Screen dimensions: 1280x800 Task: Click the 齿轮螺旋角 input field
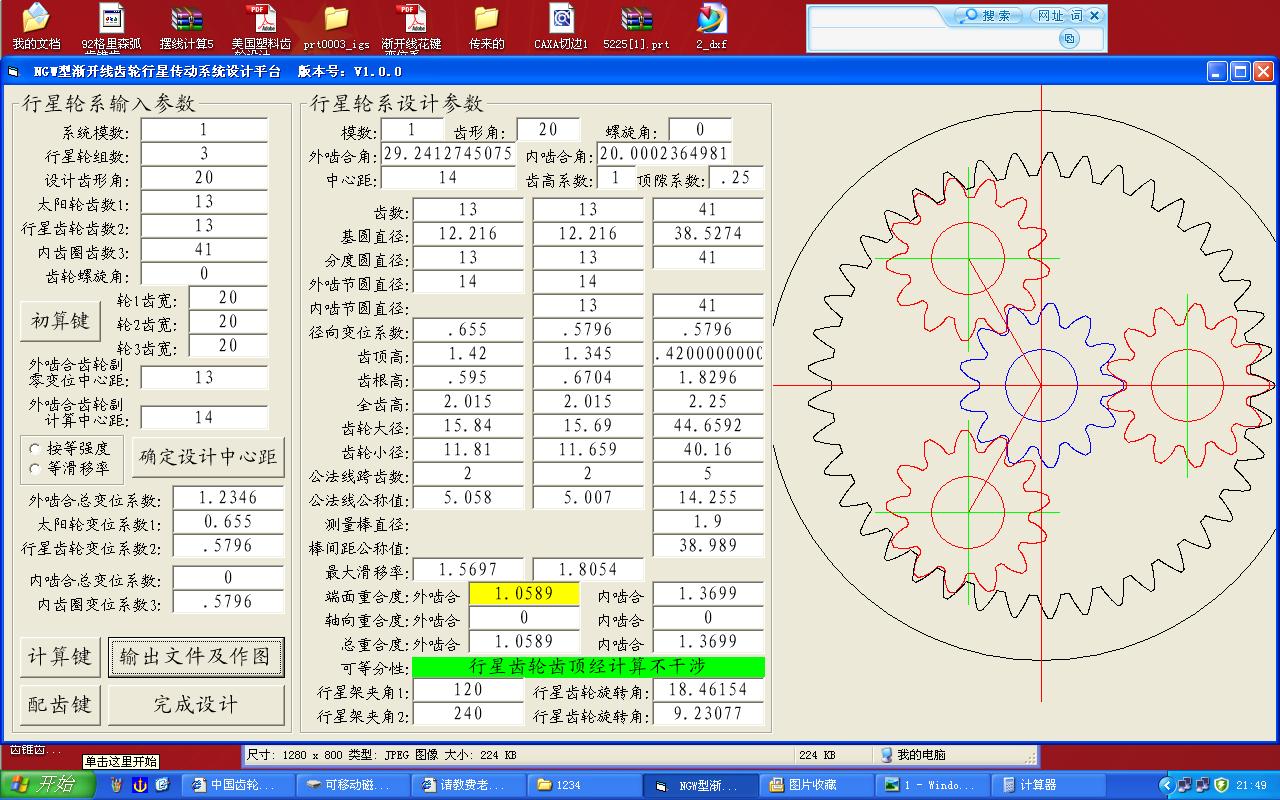[x=204, y=274]
